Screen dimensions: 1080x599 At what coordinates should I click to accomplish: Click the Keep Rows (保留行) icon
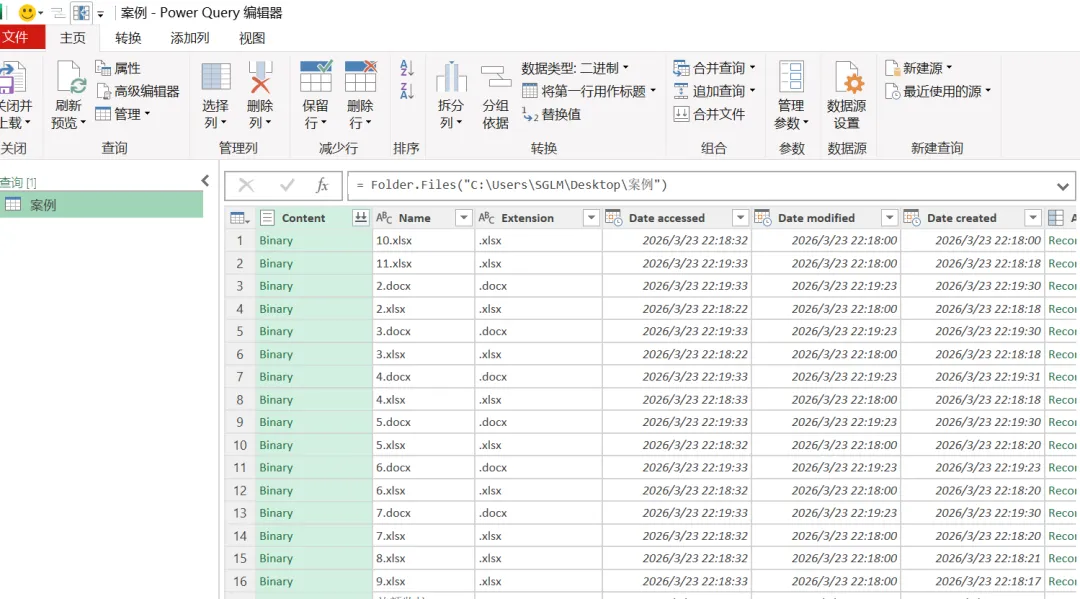click(315, 77)
